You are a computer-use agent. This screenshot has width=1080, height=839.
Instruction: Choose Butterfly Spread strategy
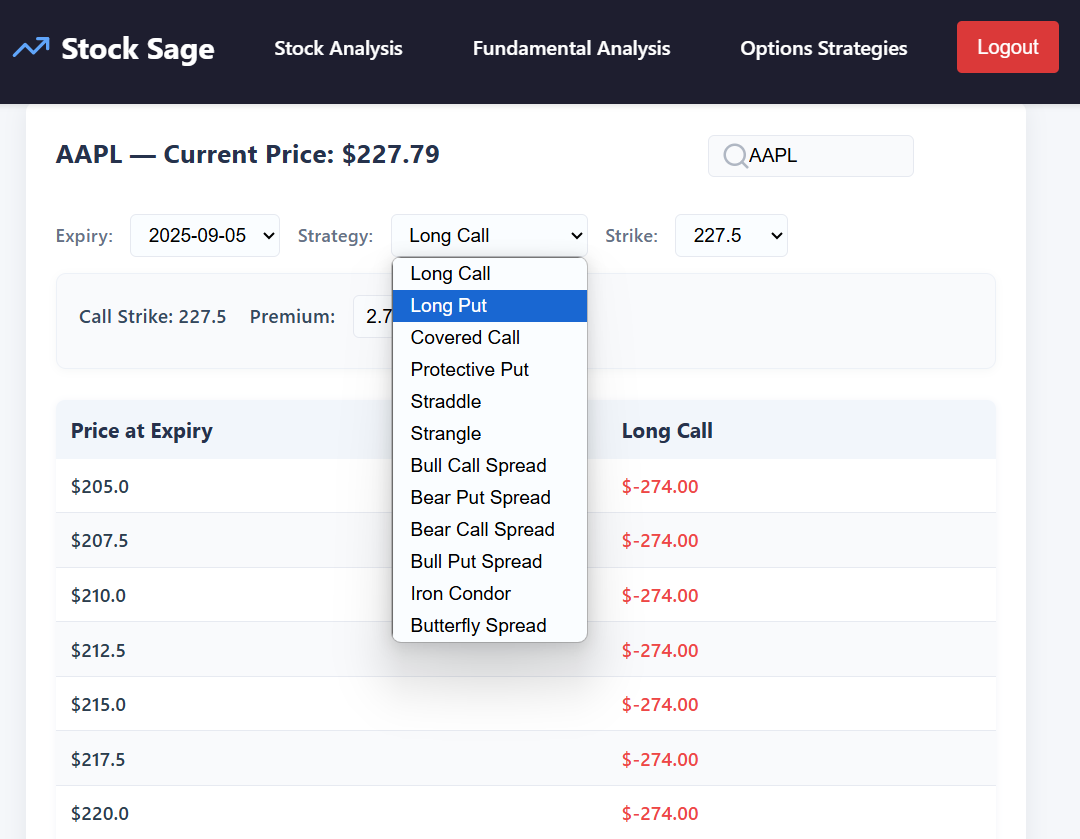(x=490, y=625)
